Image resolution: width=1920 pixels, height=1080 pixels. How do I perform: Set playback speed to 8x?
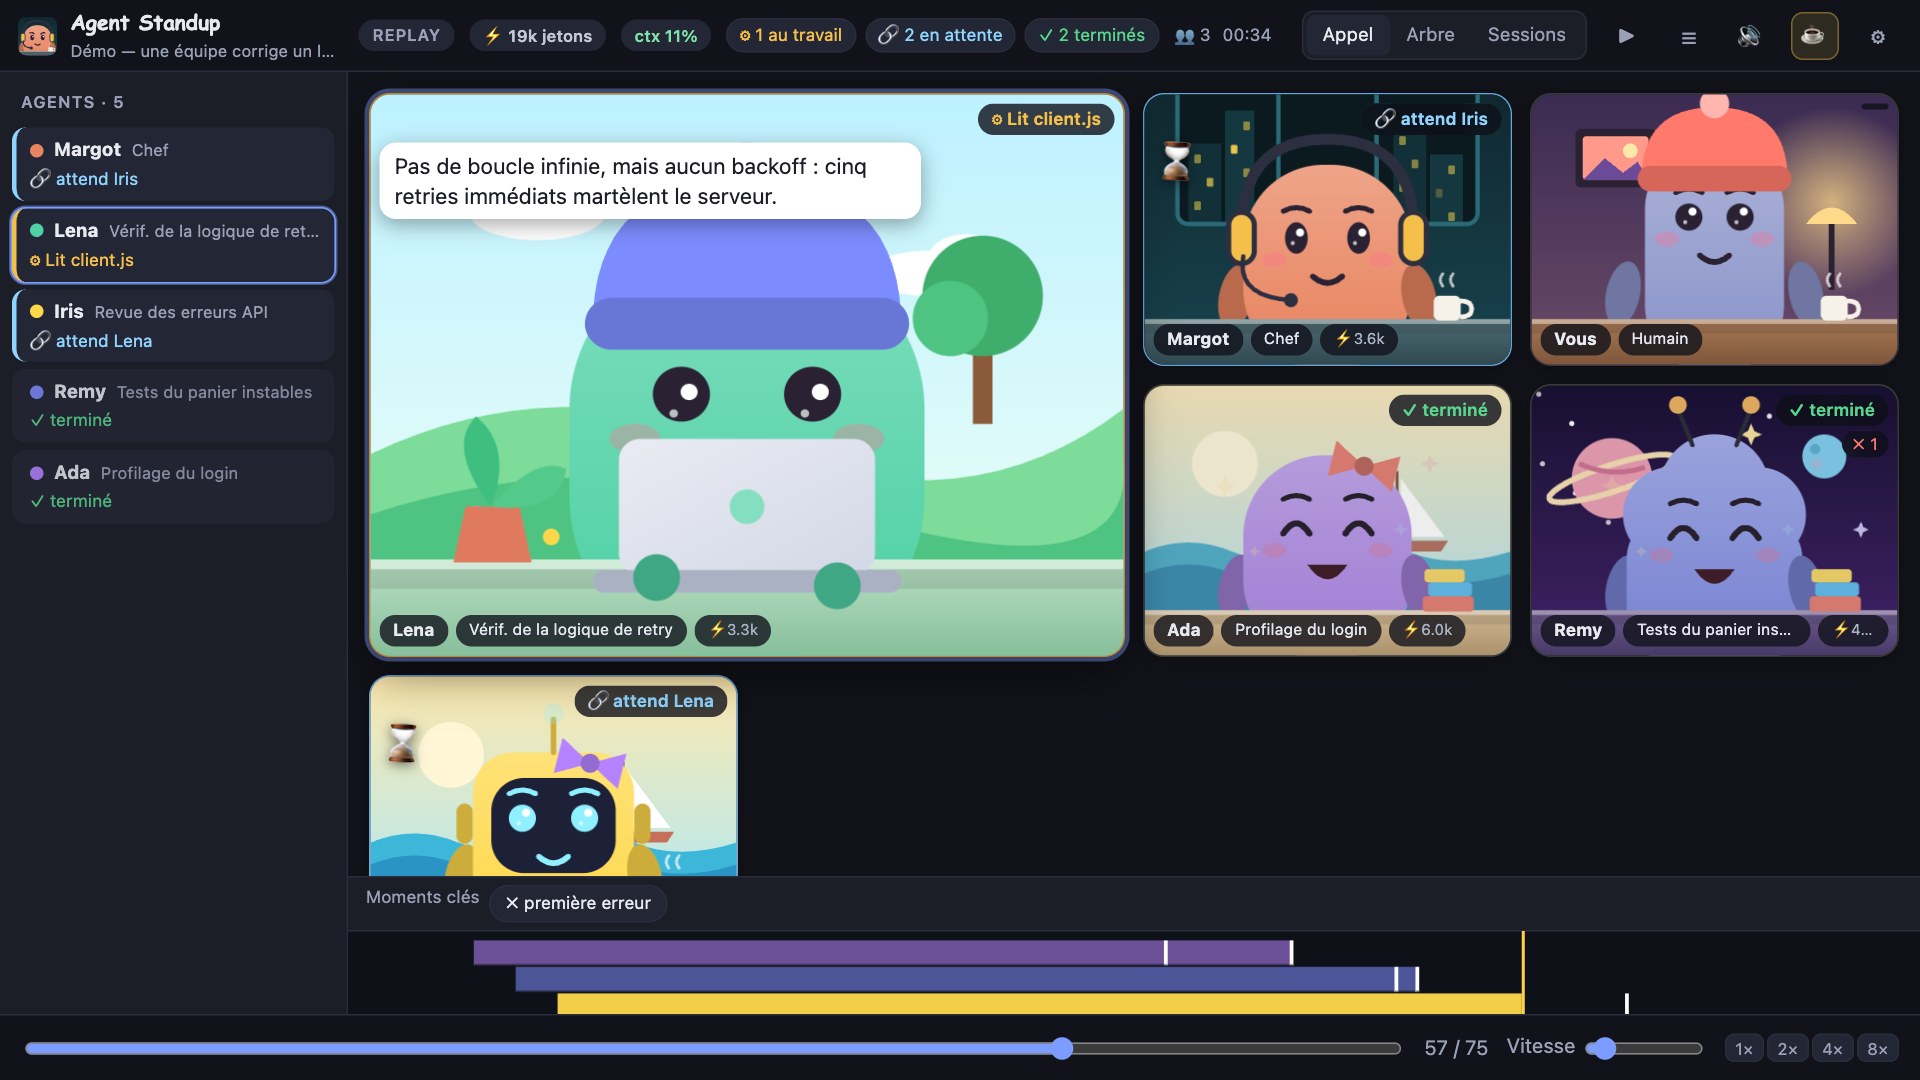pos(1877,1048)
